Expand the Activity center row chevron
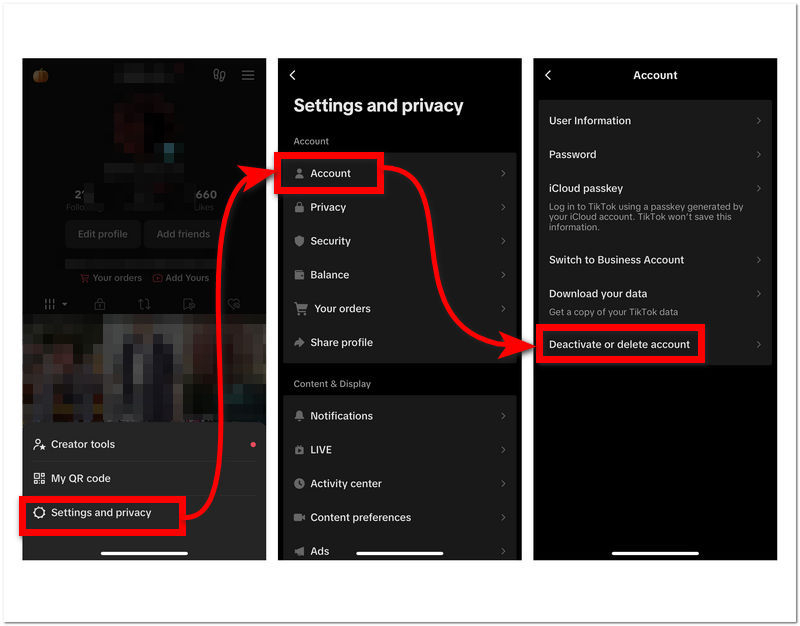Viewport: 800px width, 626px height. (503, 484)
